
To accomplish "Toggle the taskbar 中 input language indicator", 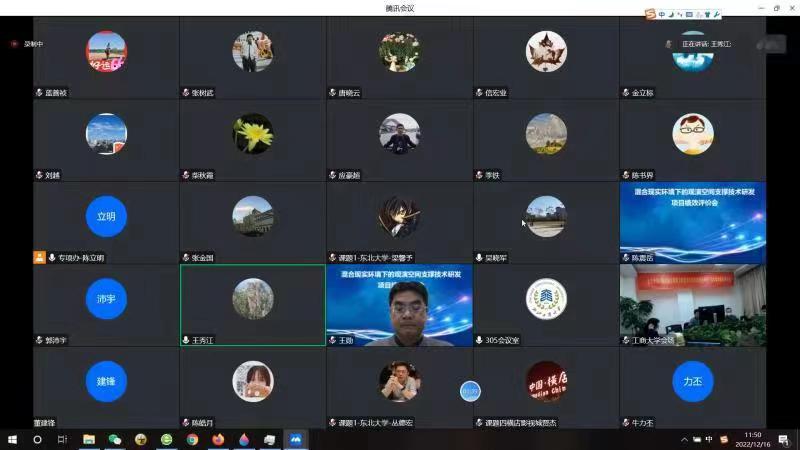I will (709, 439).
